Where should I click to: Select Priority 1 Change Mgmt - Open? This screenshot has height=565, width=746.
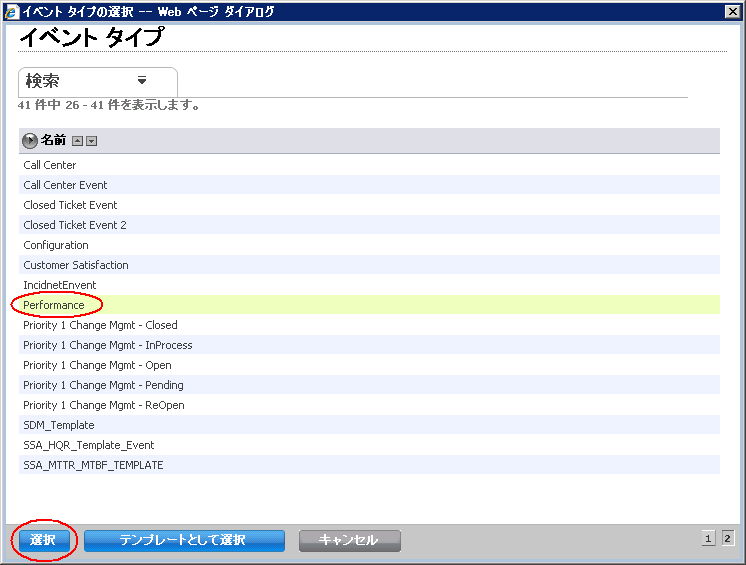click(369, 364)
